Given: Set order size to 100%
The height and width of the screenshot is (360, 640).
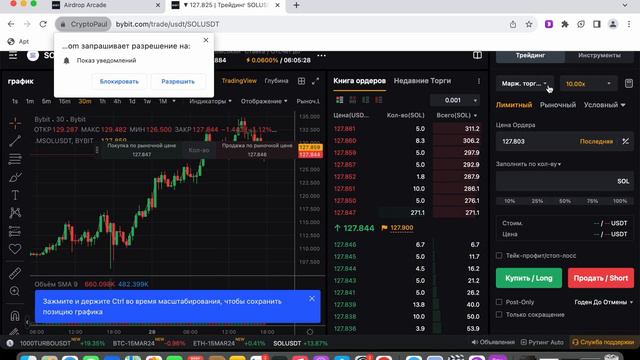Looking at the screenshot, I should [620, 201].
